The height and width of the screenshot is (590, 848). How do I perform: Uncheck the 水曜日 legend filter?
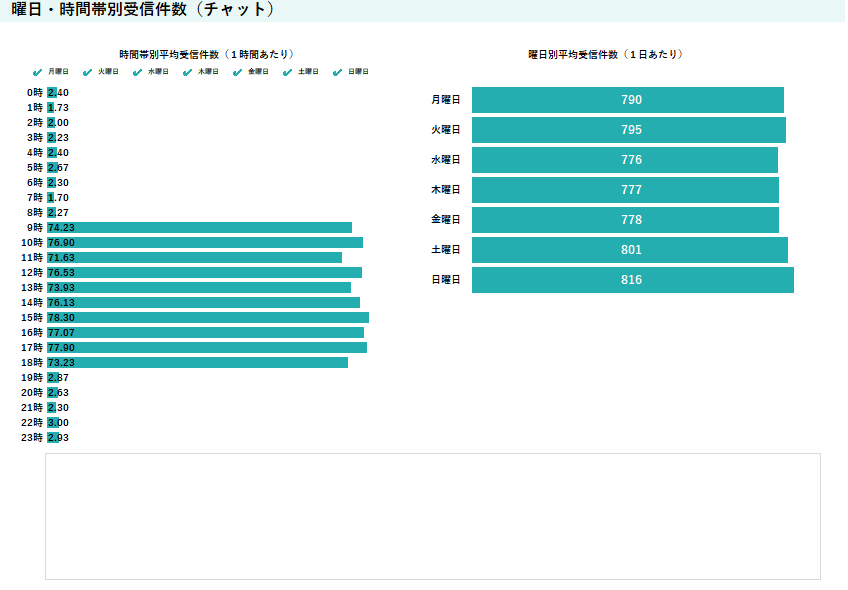(138, 72)
